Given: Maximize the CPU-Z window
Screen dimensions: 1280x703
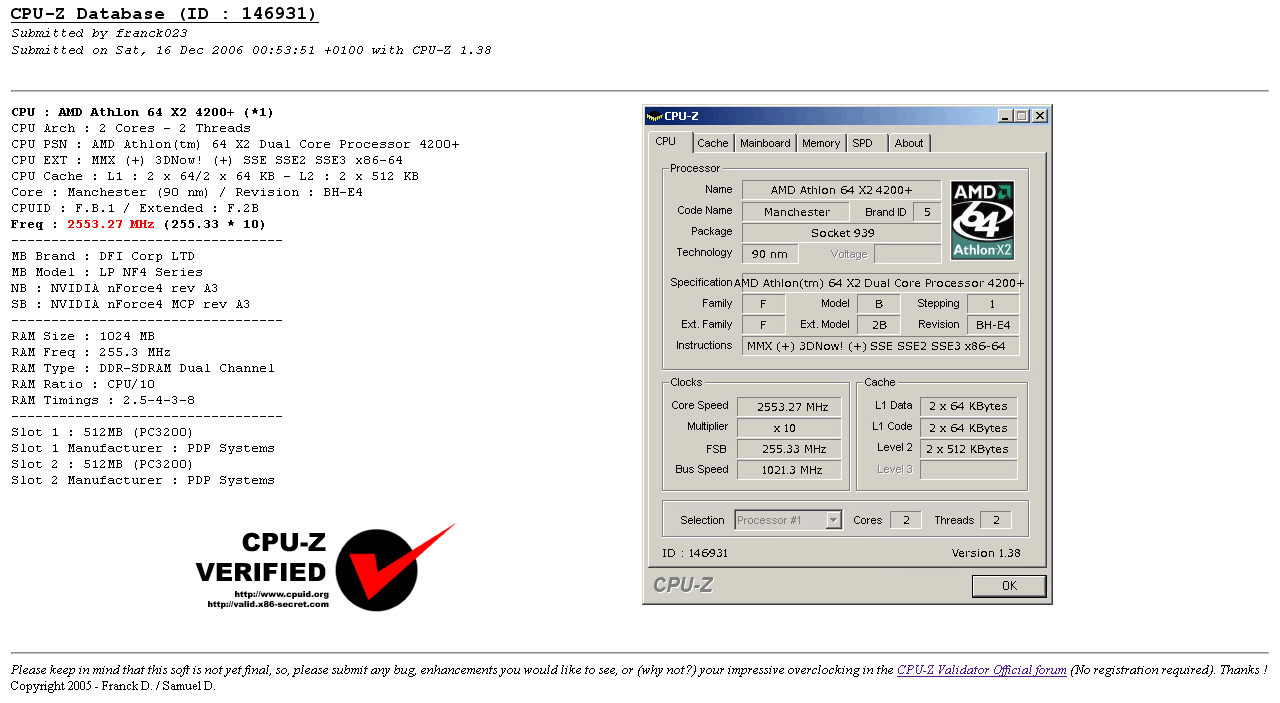Looking at the screenshot, I should pyautogui.click(x=1022, y=116).
